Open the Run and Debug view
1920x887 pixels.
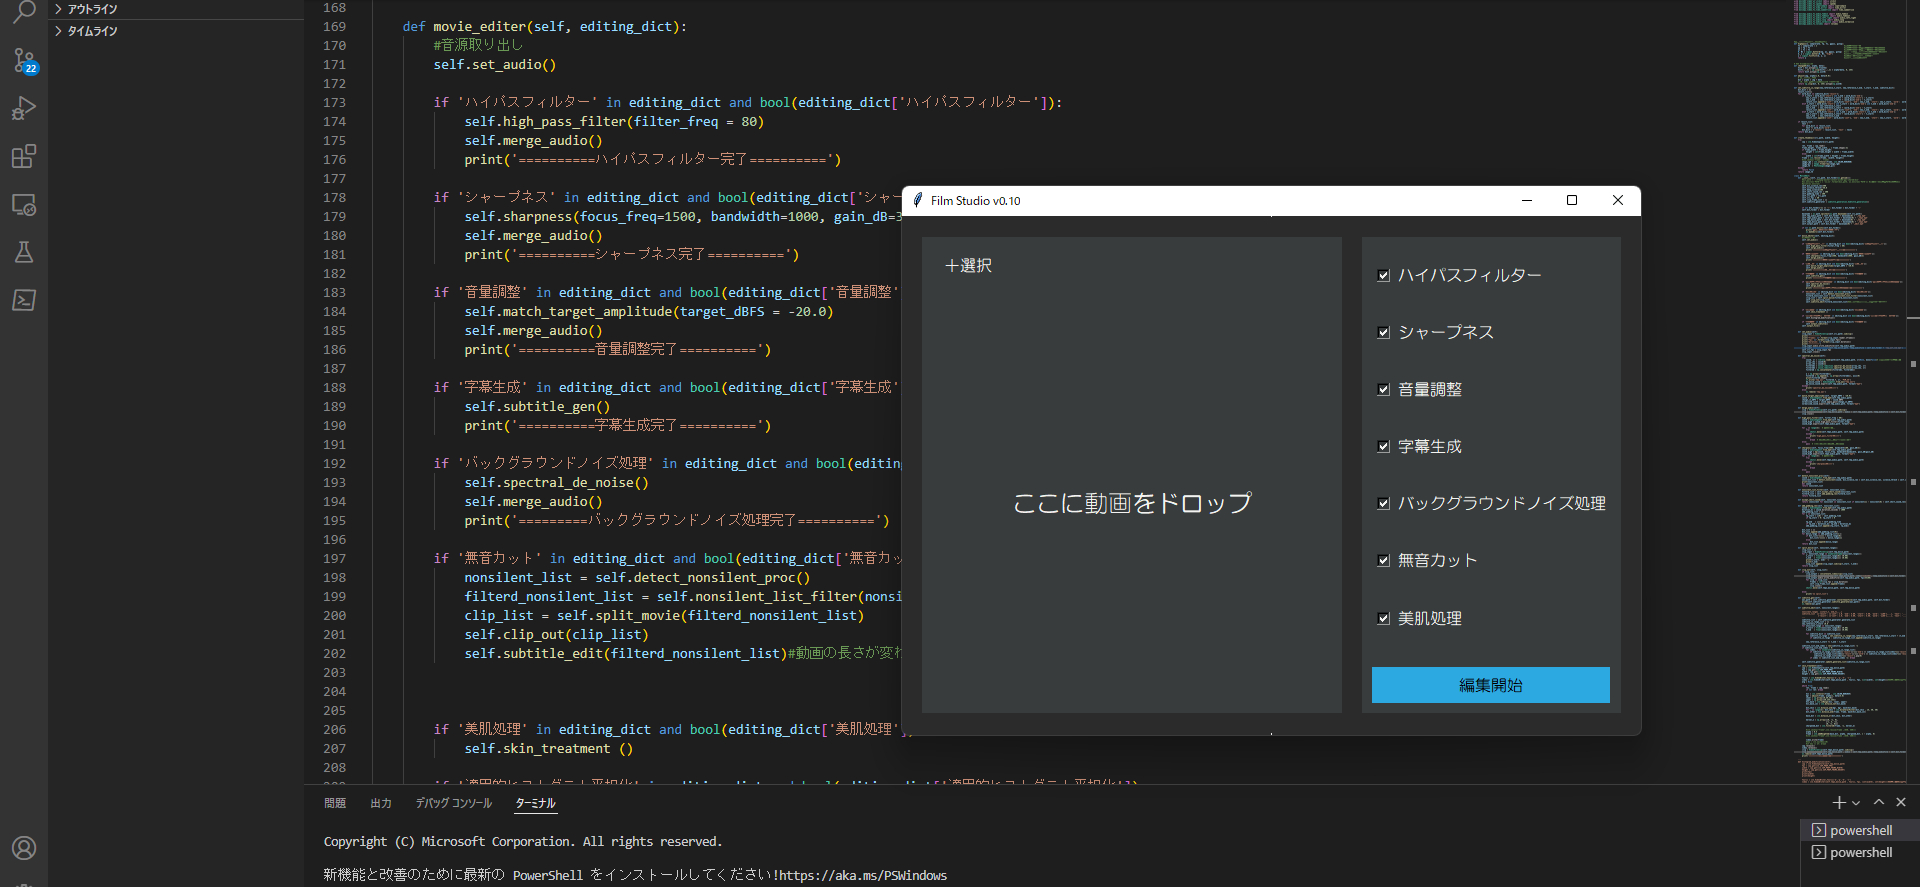24,108
